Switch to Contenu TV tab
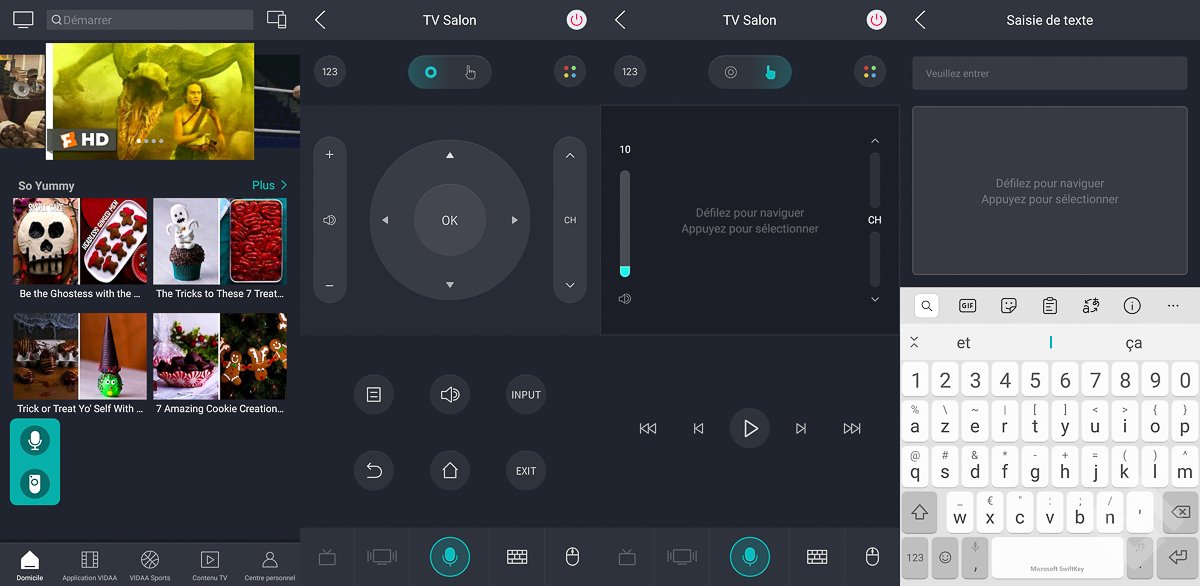The image size is (1200, 586). click(x=210, y=565)
